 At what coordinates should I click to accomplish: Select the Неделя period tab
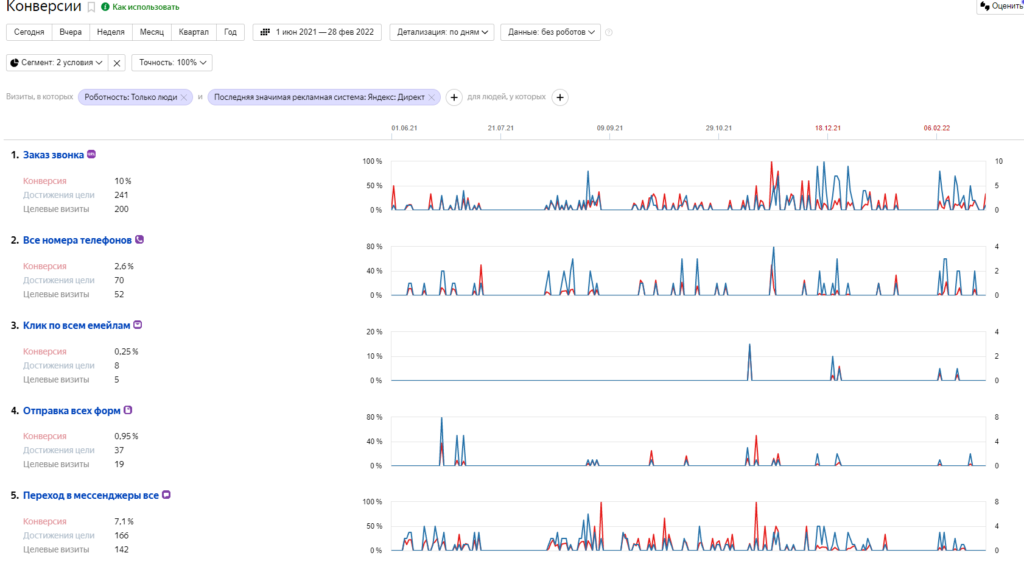(x=110, y=32)
